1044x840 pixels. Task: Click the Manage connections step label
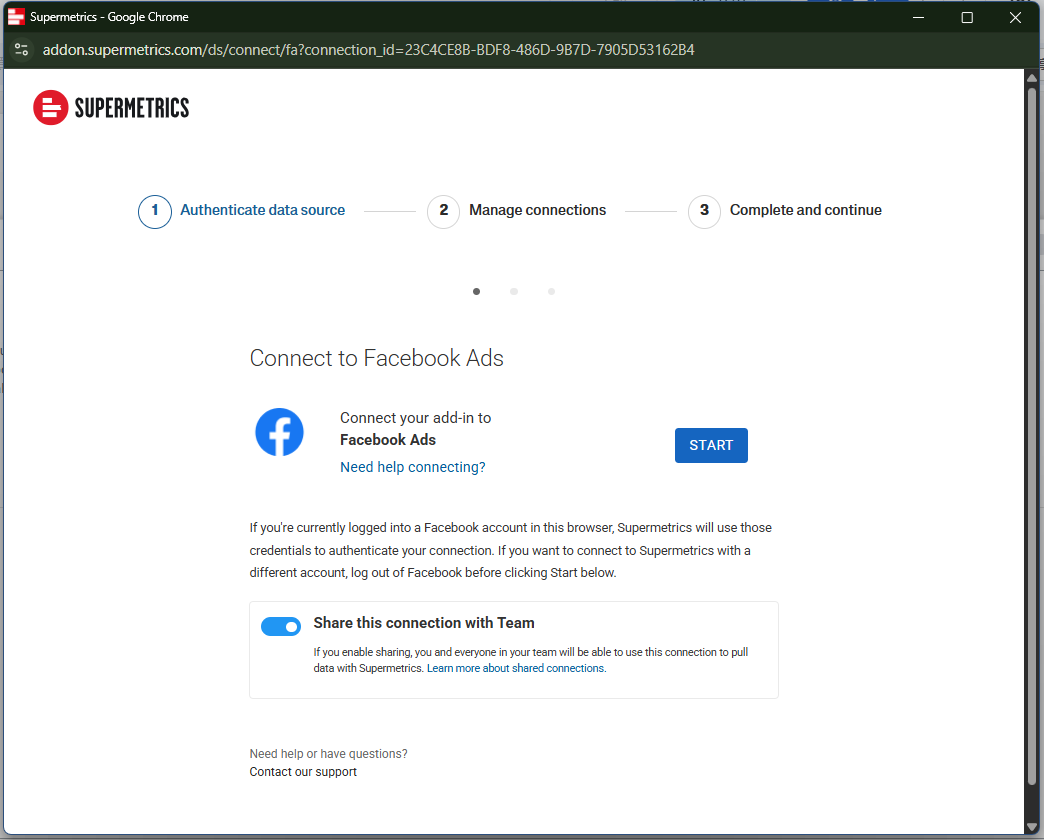[537, 210]
